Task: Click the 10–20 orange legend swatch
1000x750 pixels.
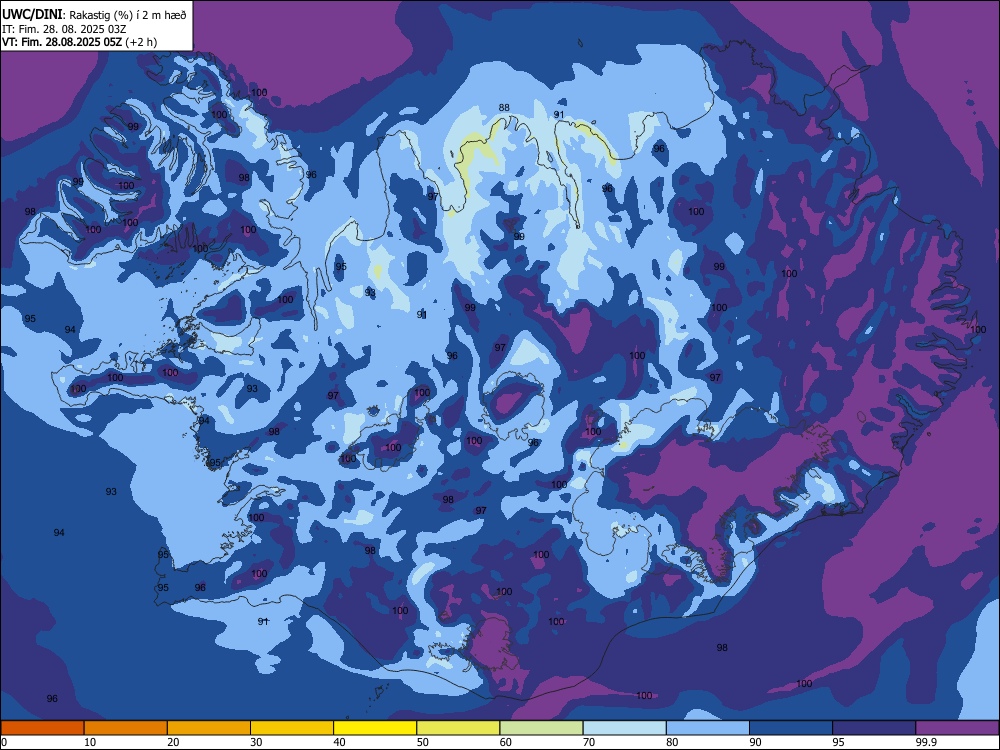Action: pos(126,728)
